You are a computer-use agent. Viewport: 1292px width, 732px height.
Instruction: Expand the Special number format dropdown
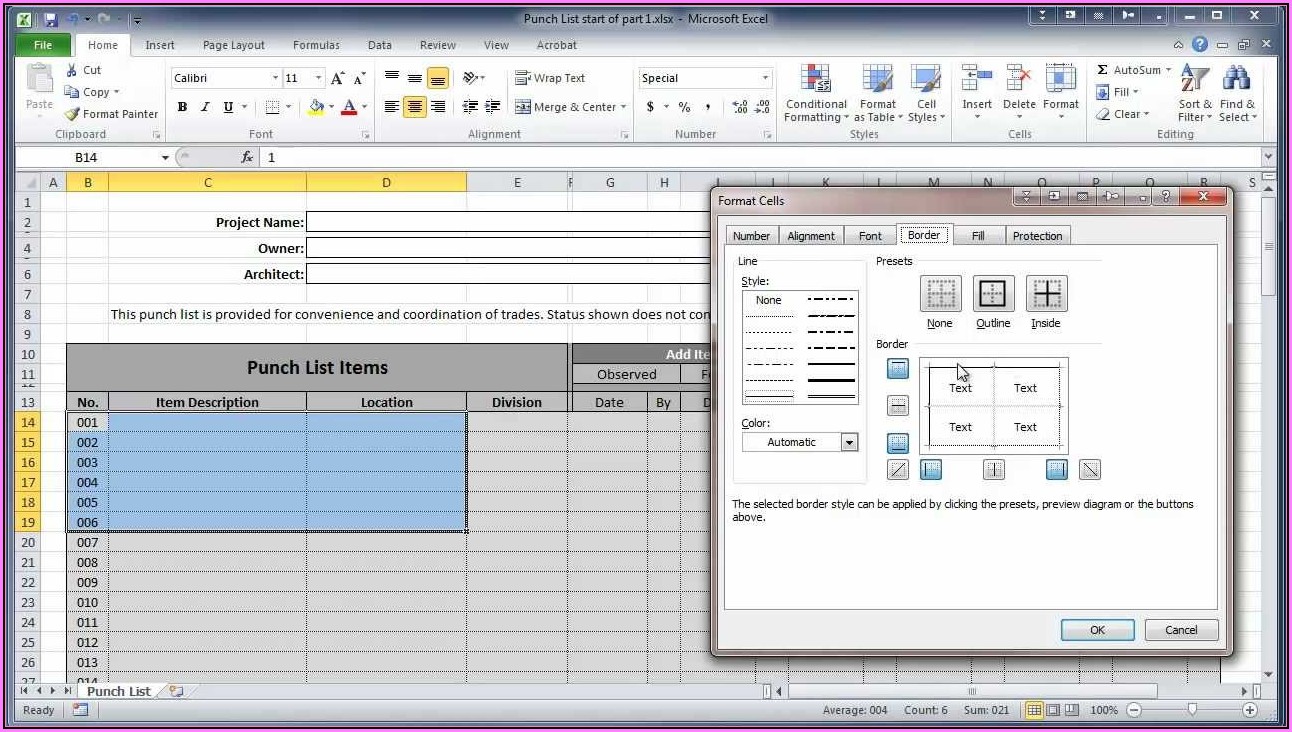tap(766, 78)
